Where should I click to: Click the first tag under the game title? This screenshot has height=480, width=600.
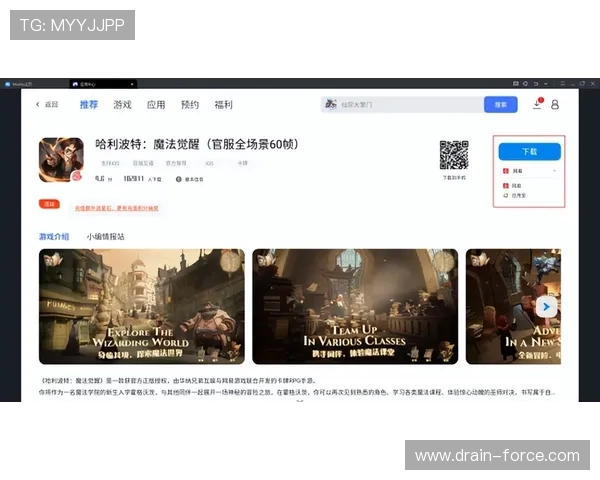pos(110,163)
